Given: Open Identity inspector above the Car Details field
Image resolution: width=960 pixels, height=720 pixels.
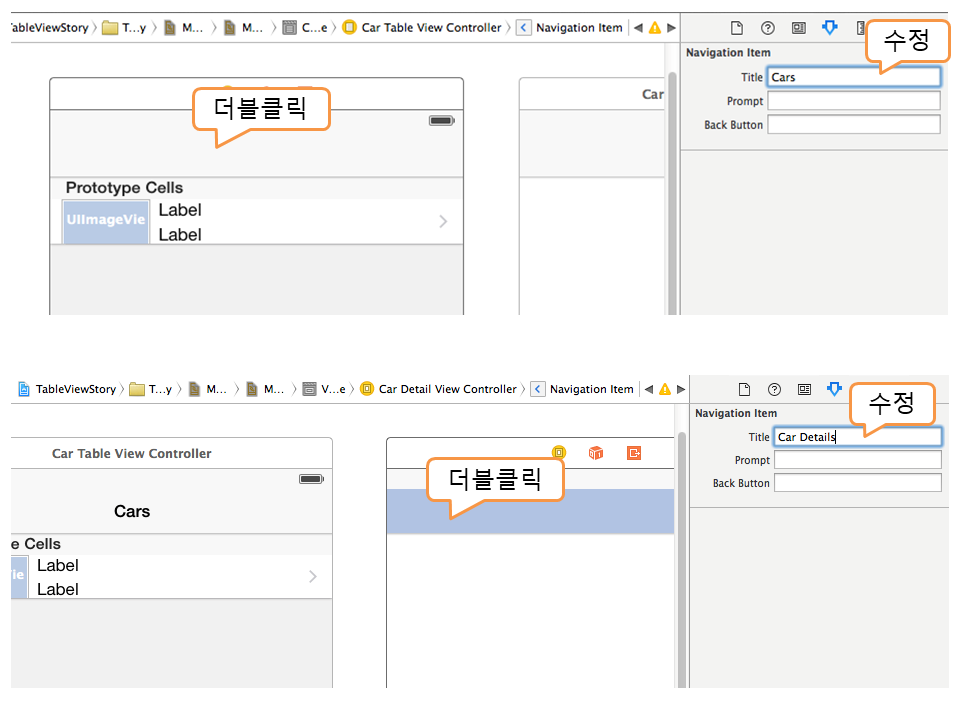Looking at the screenshot, I should (804, 389).
